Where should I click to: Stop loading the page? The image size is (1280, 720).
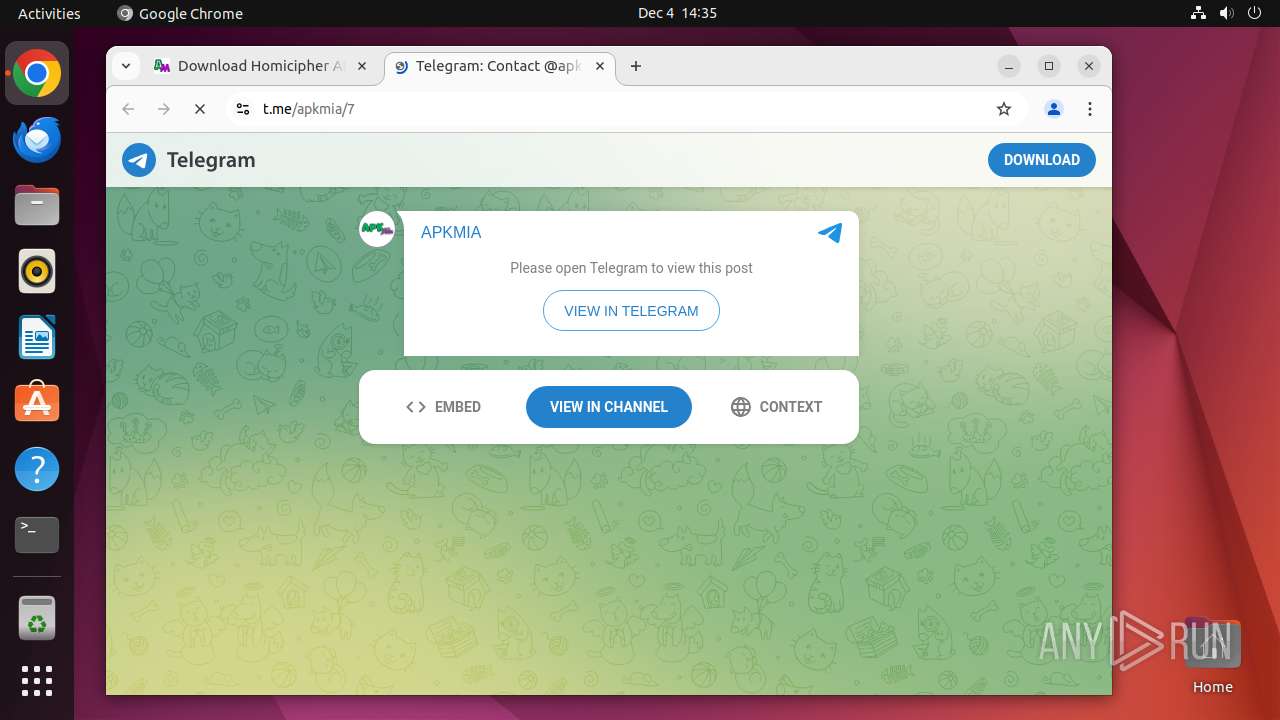point(200,109)
